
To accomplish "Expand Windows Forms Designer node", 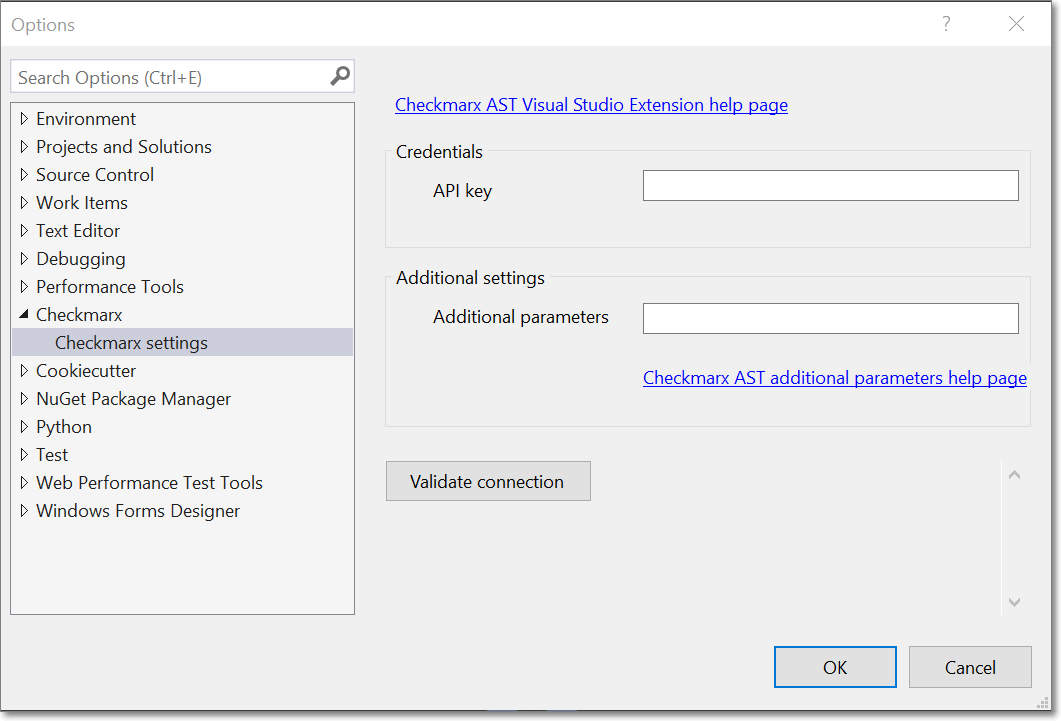I will 24,511.
